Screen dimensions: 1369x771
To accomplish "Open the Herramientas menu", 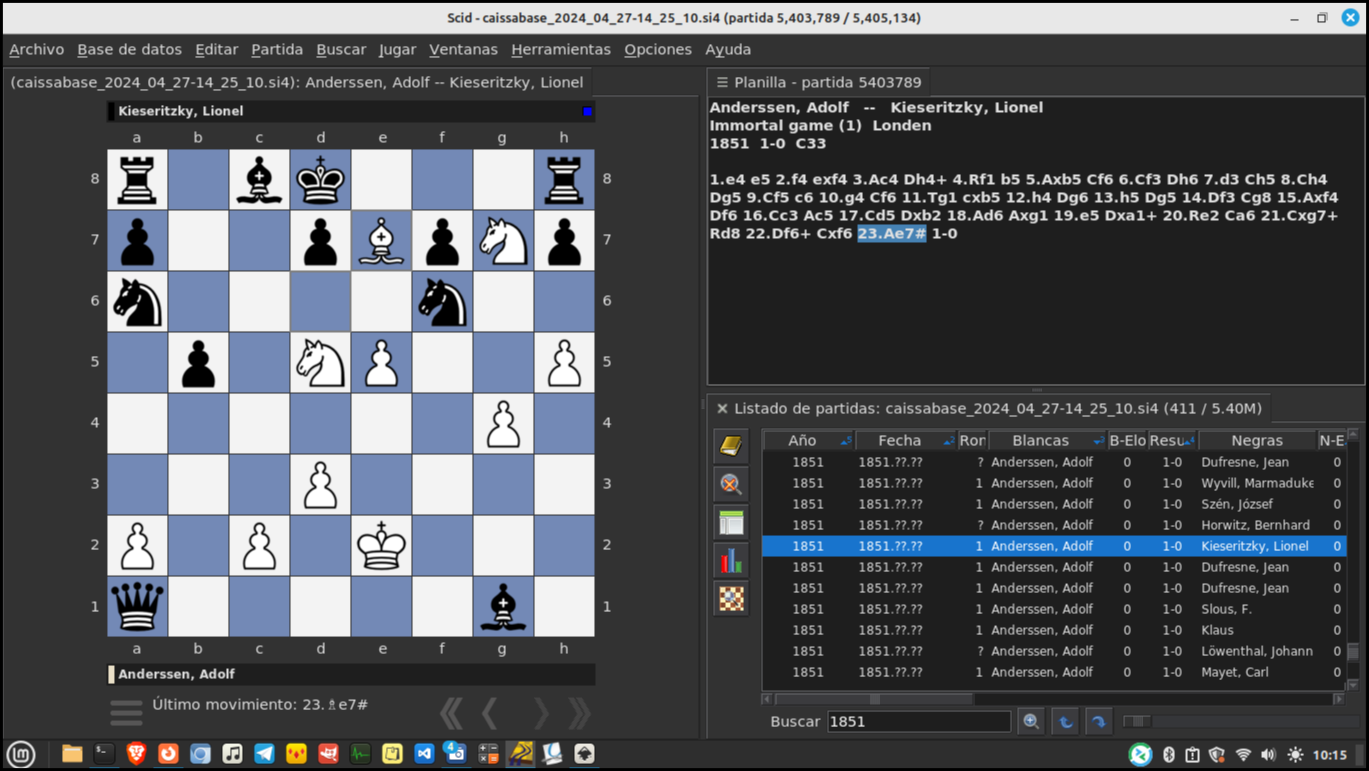I will pos(561,49).
